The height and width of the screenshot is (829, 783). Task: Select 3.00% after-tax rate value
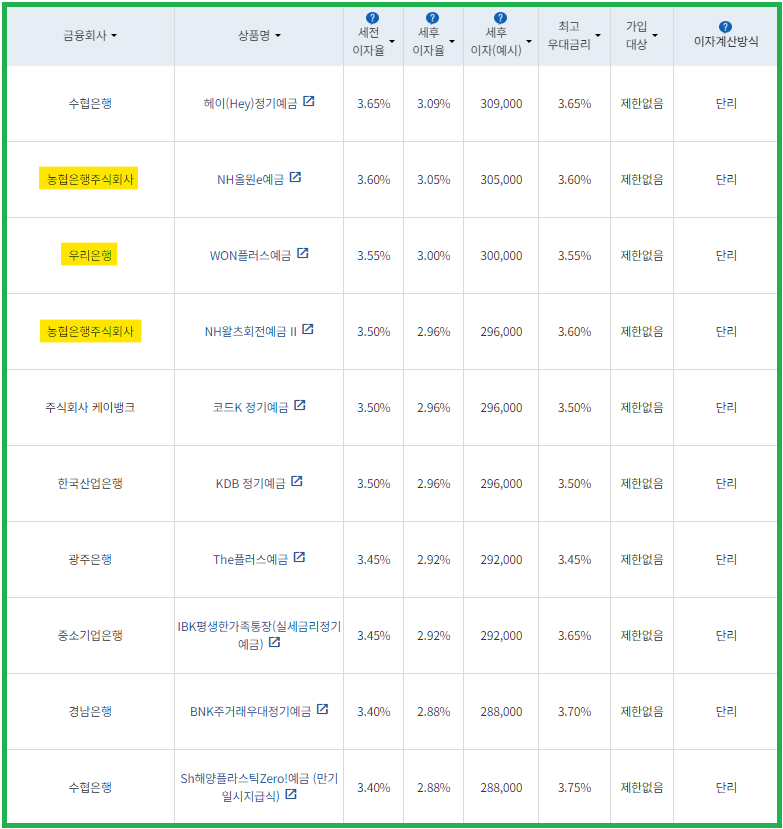(434, 256)
